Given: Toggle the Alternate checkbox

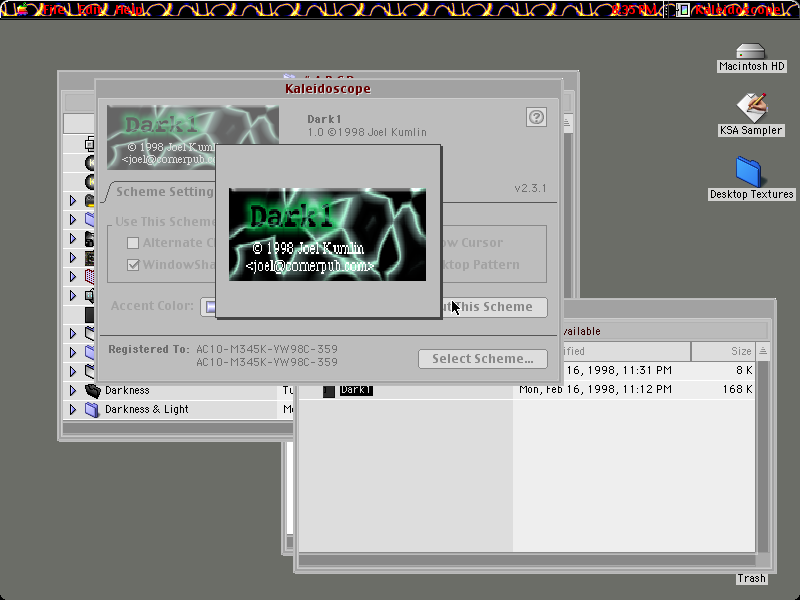Looking at the screenshot, I should tap(133, 243).
